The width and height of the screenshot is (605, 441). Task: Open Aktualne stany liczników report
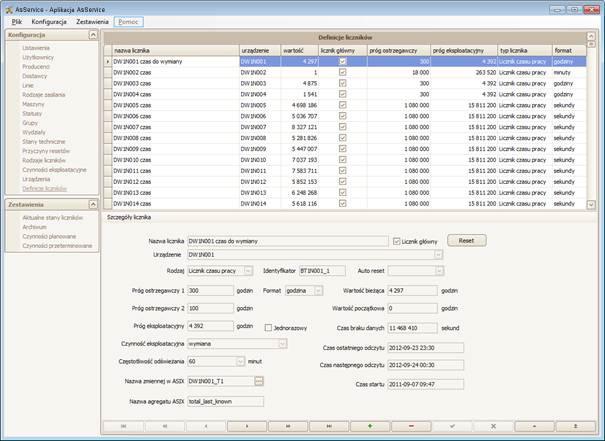point(52,218)
